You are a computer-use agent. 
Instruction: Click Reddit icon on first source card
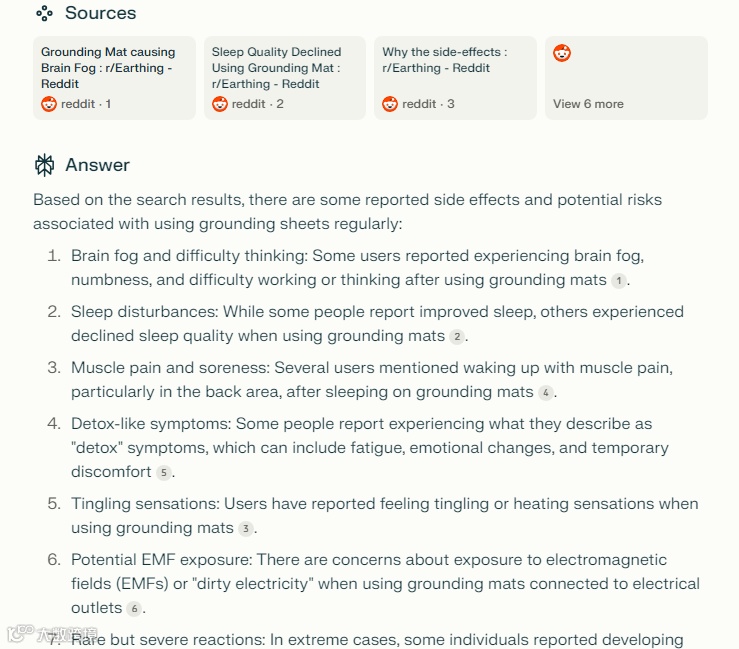pyautogui.click(x=49, y=104)
